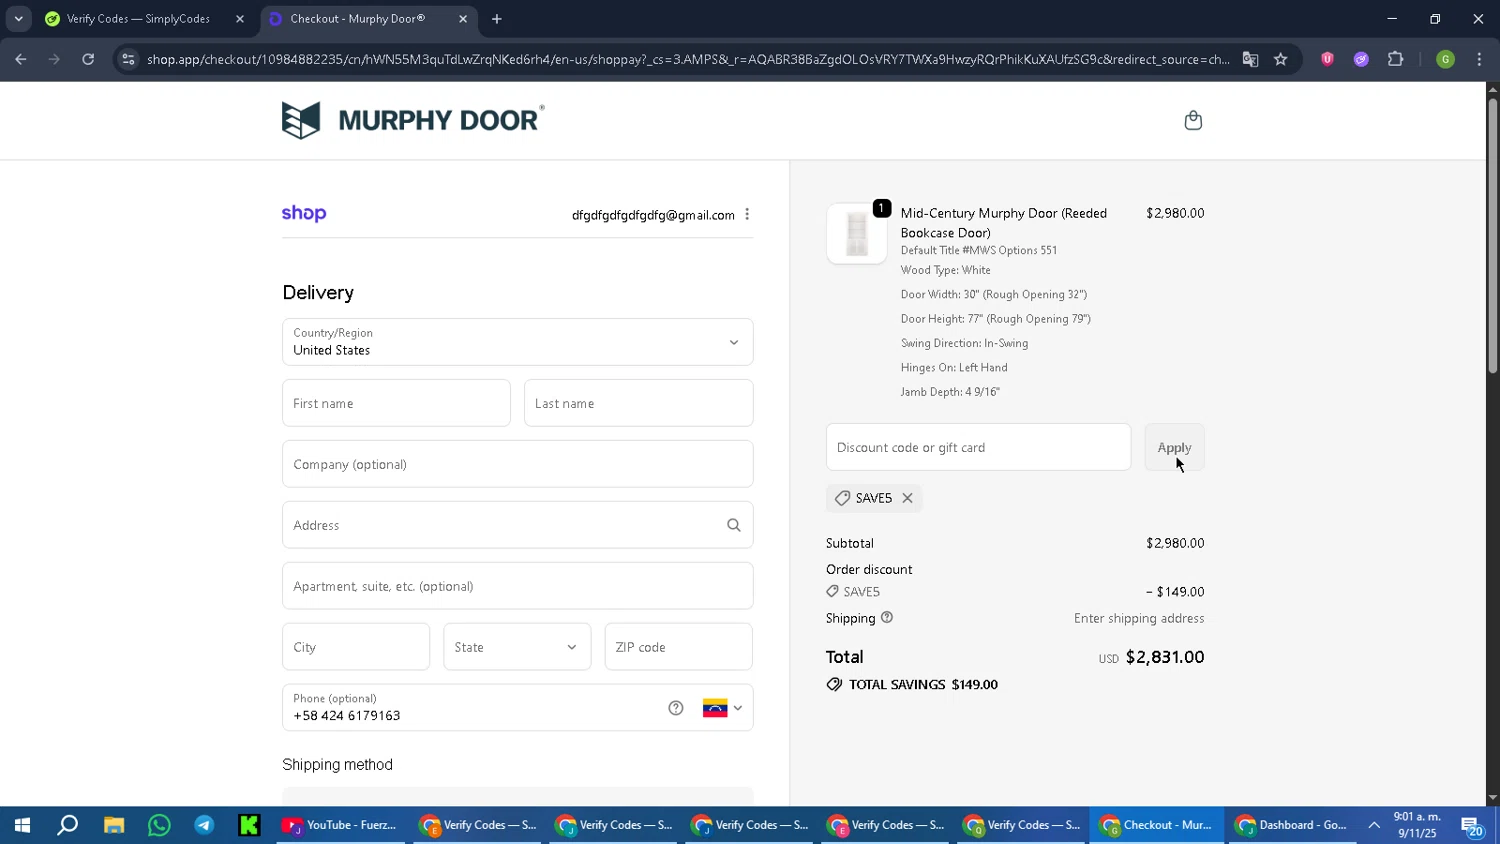Click the Murphy Door logo
This screenshot has width=1500, height=844.
tap(413, 120)
